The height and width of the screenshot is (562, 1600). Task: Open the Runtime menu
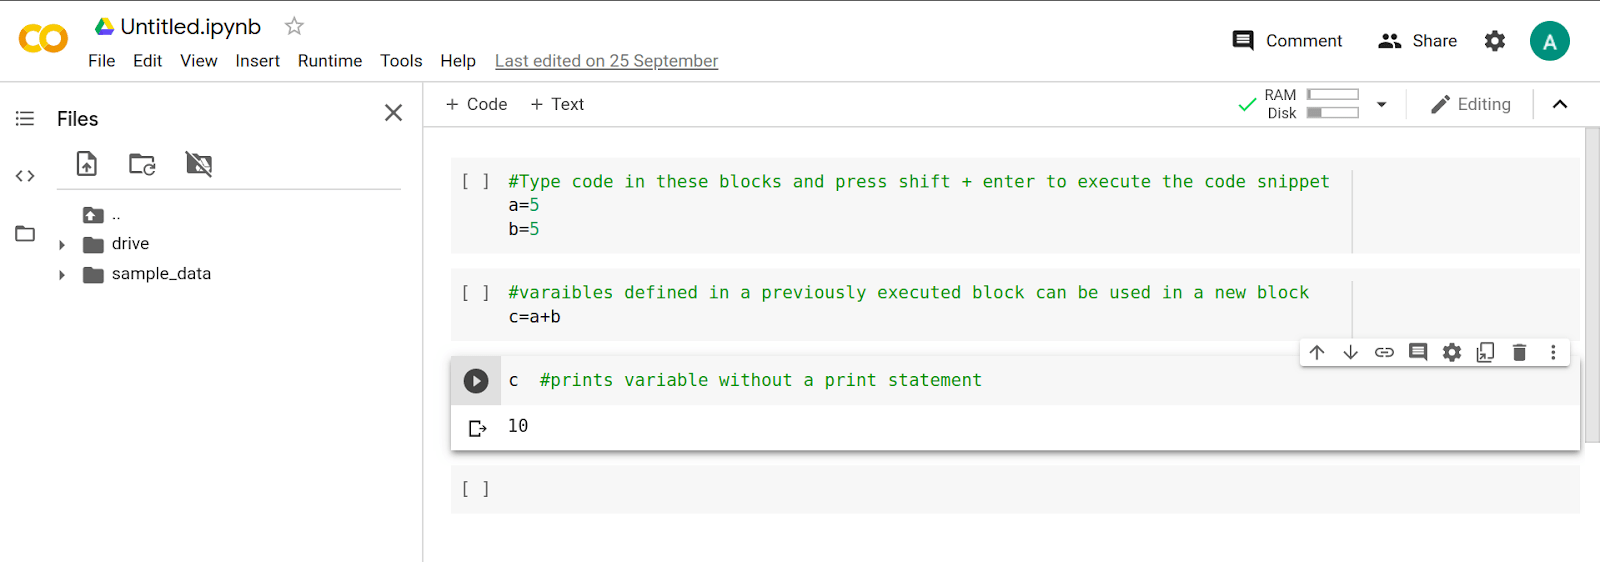point(330,61)
